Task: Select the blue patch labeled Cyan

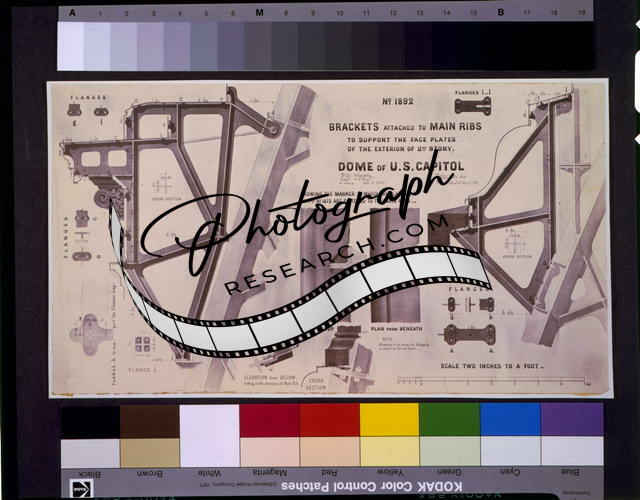Action: [x=510, y=420]
